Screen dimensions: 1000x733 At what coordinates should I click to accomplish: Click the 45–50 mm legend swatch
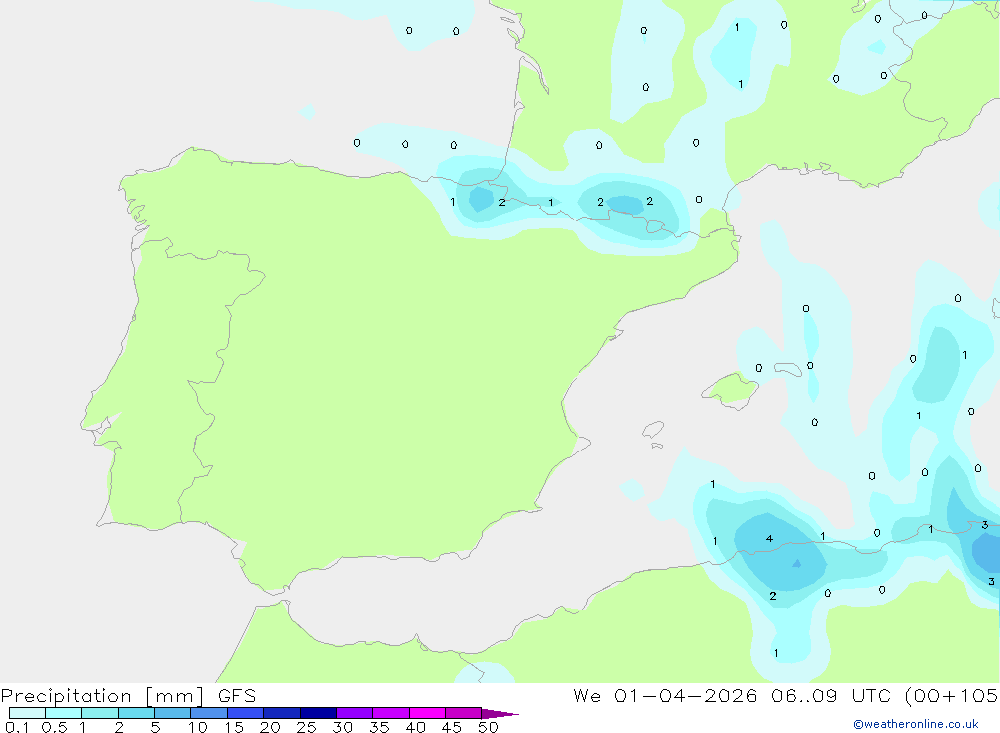tap(463, 713)
